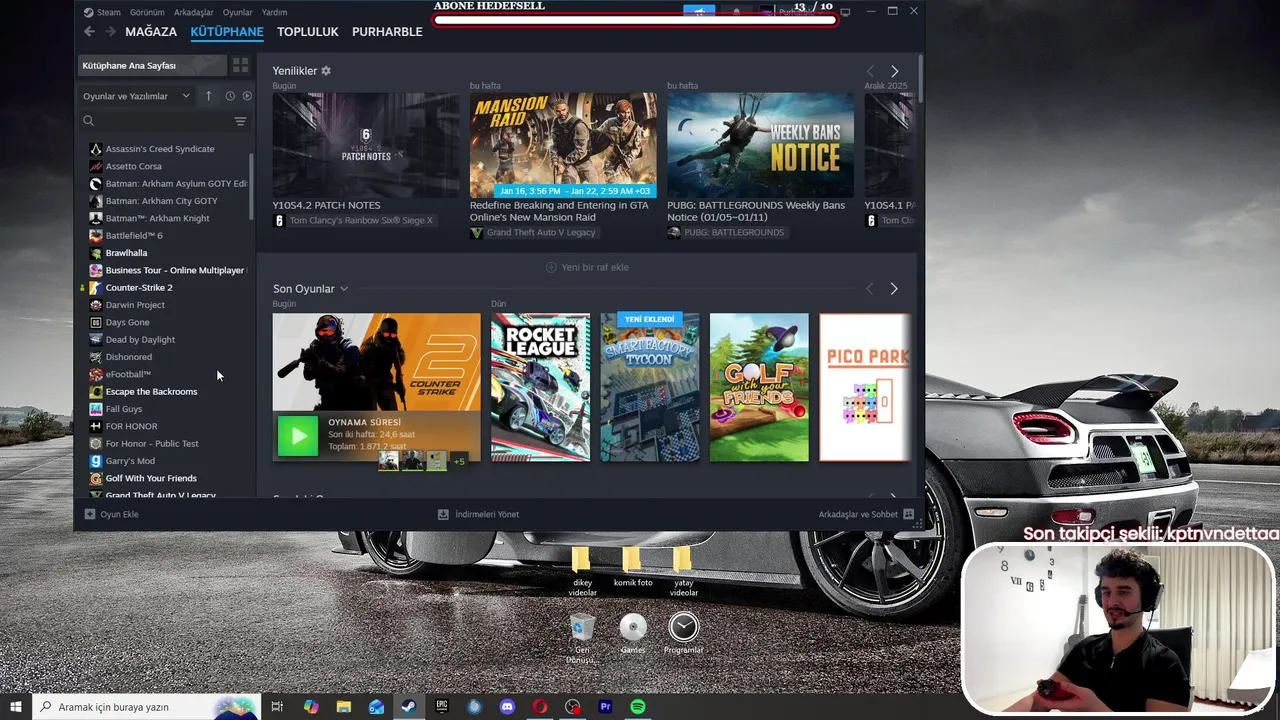Toggle the sort direction up arrow
Viewport: 1280px width, 720px height.
208,96
